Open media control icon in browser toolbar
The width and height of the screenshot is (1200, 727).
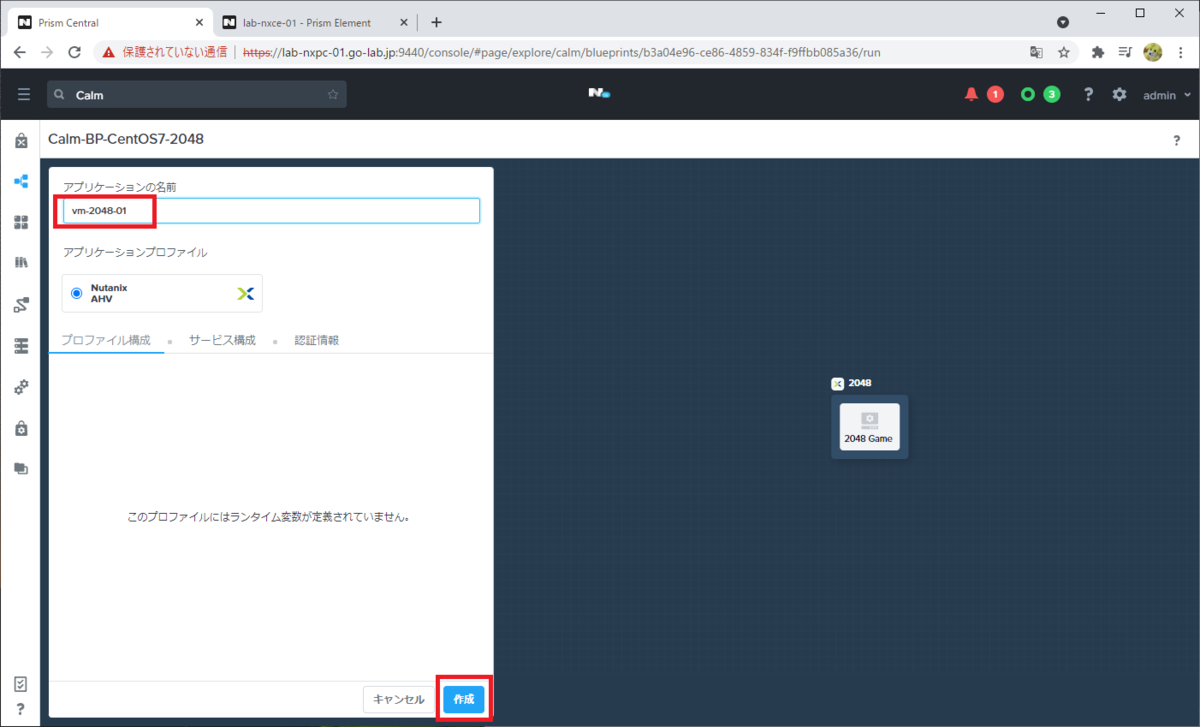pos(1125,52)
